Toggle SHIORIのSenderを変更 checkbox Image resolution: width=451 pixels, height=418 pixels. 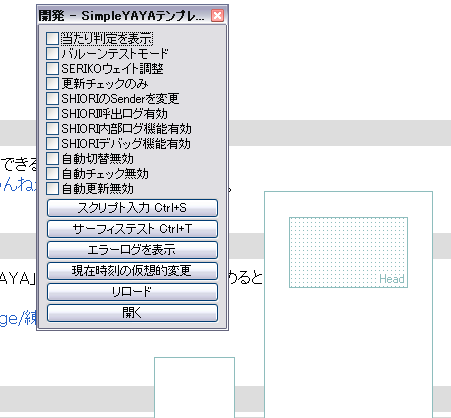coord(52,98)
